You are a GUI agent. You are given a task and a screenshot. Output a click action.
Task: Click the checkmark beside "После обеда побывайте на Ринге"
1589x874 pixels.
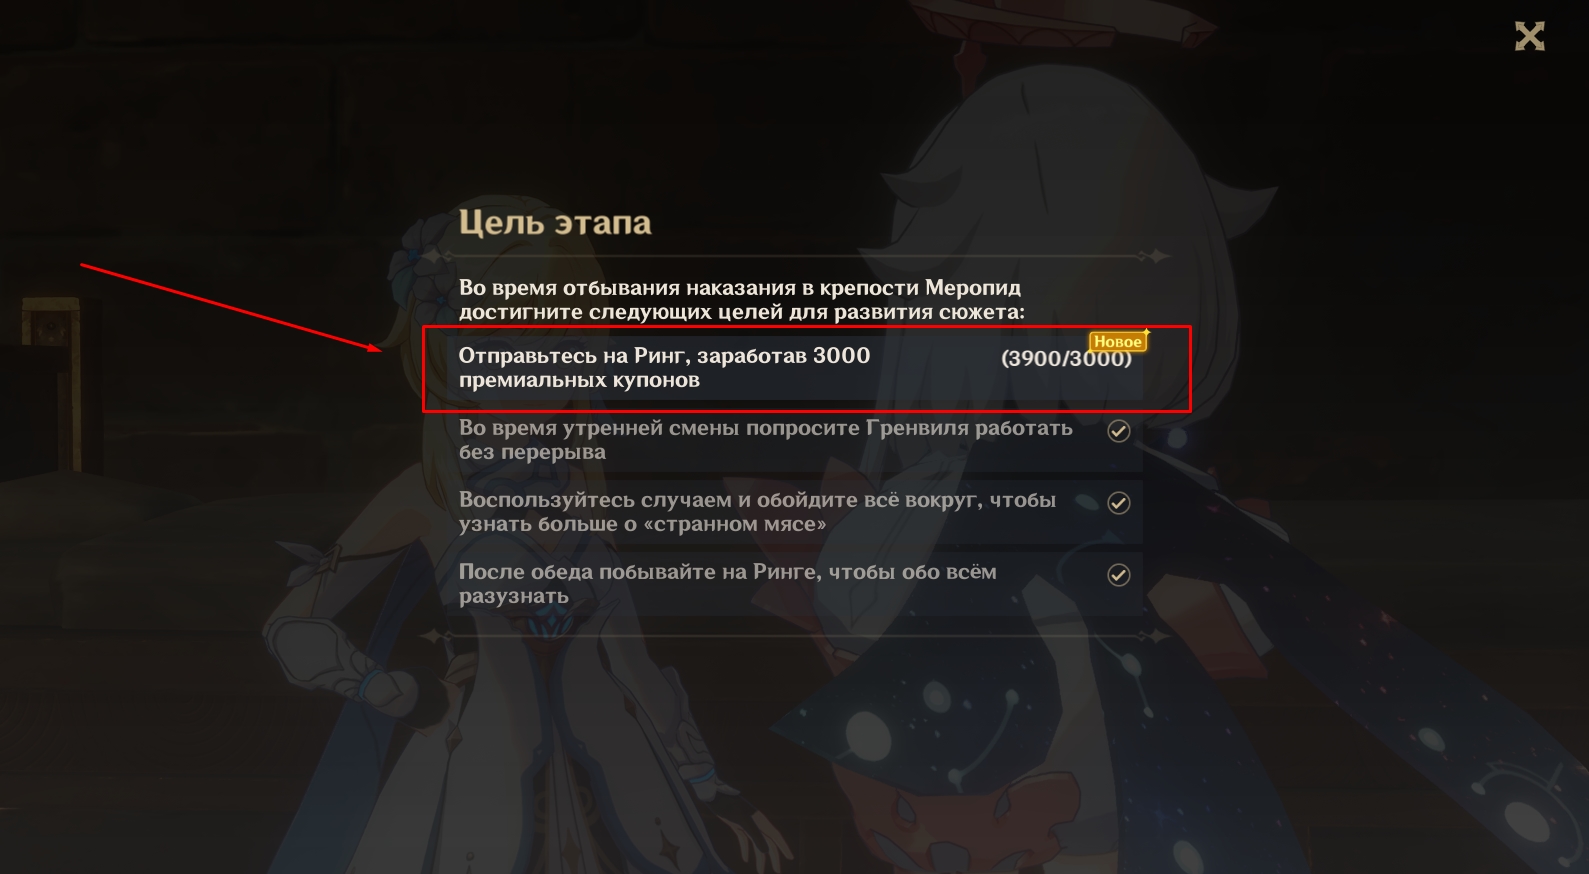(1118, 575)
